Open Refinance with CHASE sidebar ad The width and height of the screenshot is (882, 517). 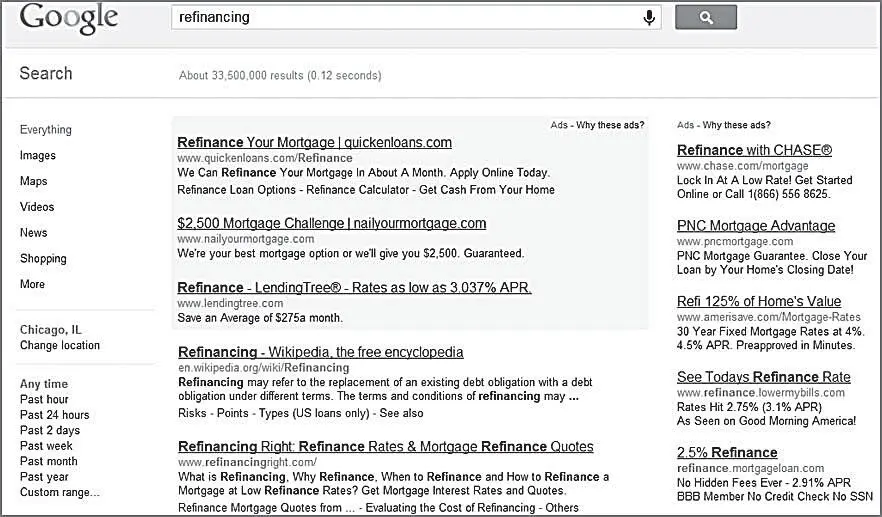point(754,150)
